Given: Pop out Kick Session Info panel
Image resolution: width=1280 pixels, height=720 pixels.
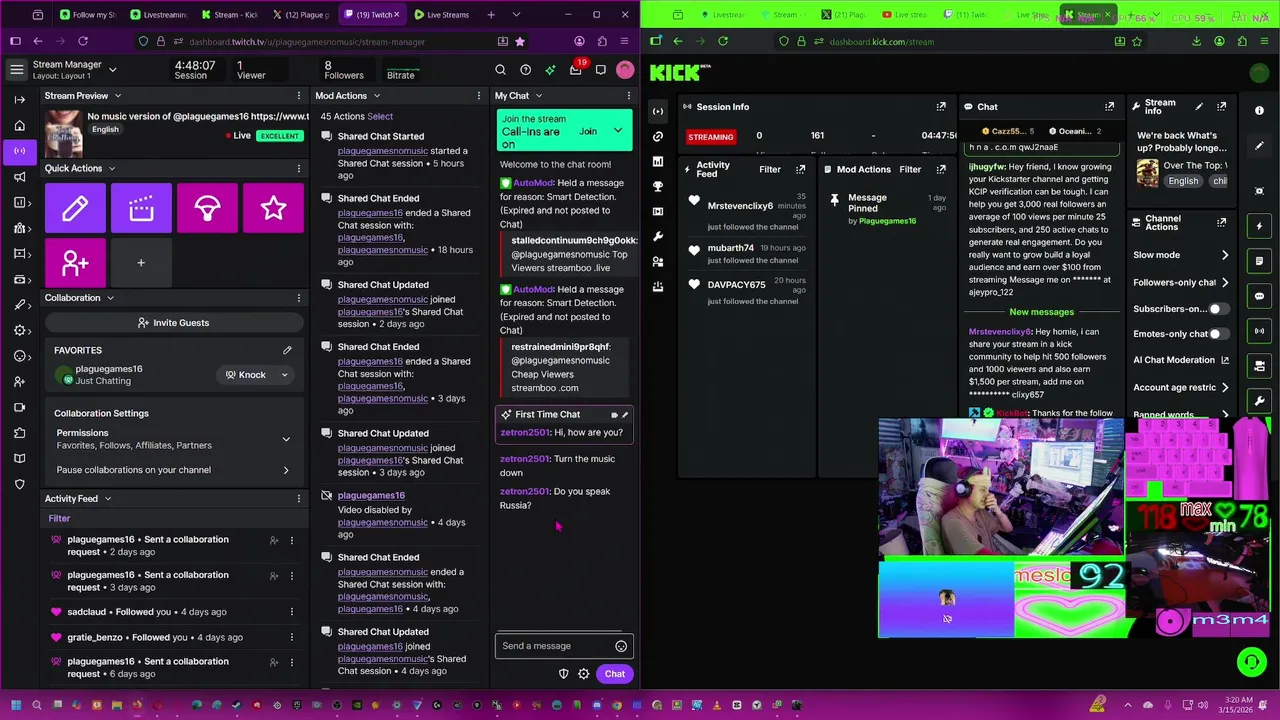Looking at the screenshot, I should pos(941,106).
